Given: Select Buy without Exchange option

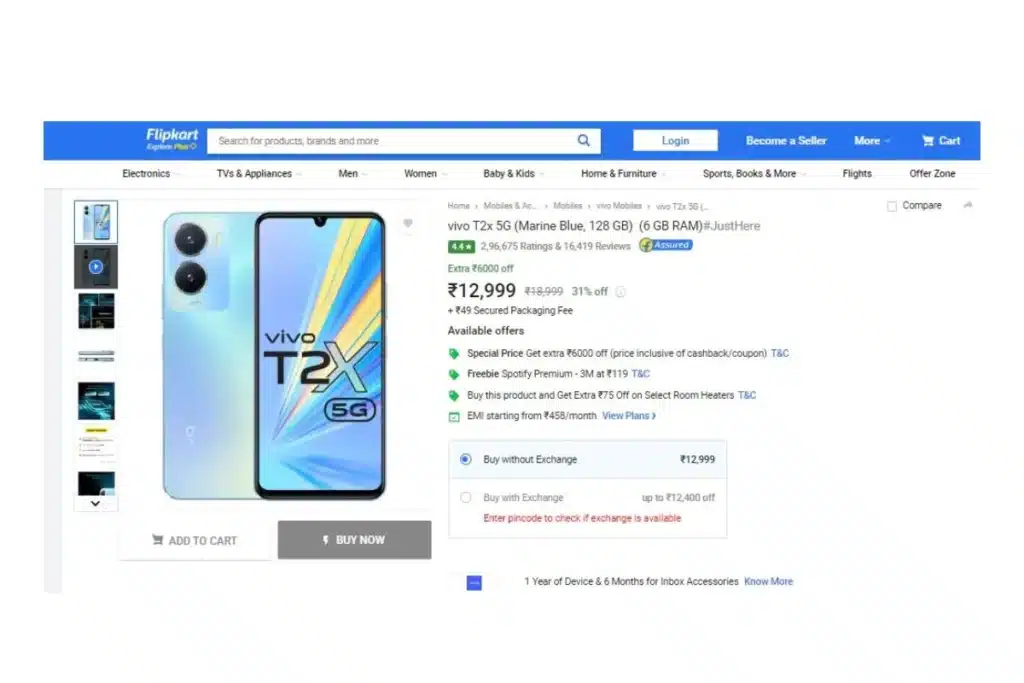Looking at the screenshot, I should coord(466,459).
